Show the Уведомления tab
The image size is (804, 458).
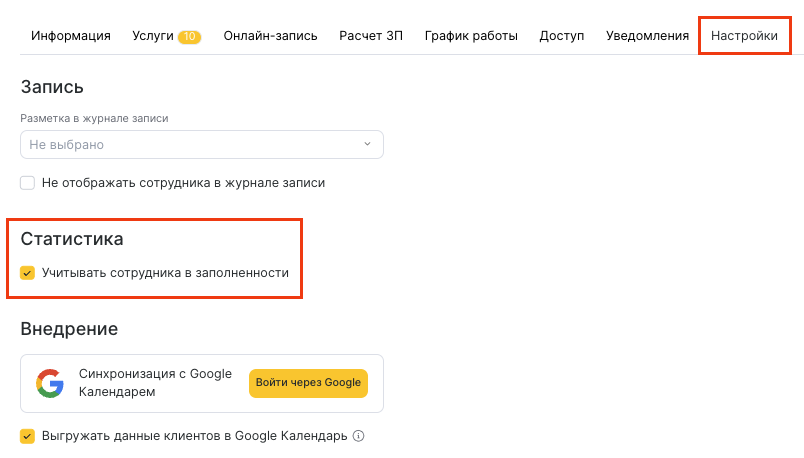coord(647,36)
